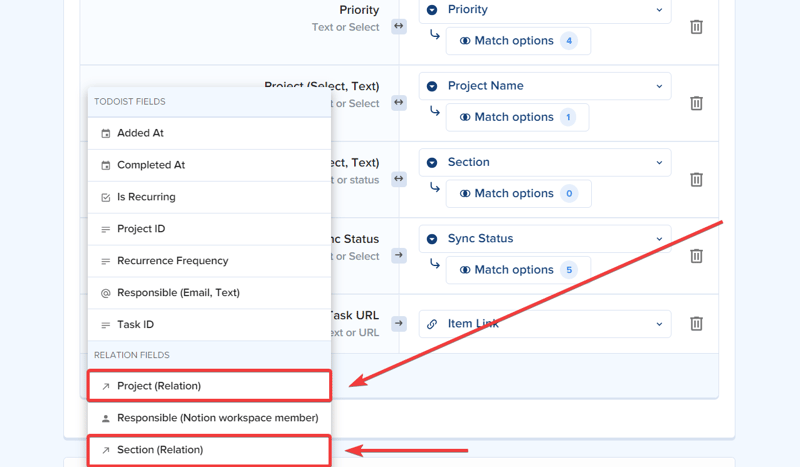Screen dimensions: 800x467
Task: Show Match options for Sync Status
Action: 518,270
